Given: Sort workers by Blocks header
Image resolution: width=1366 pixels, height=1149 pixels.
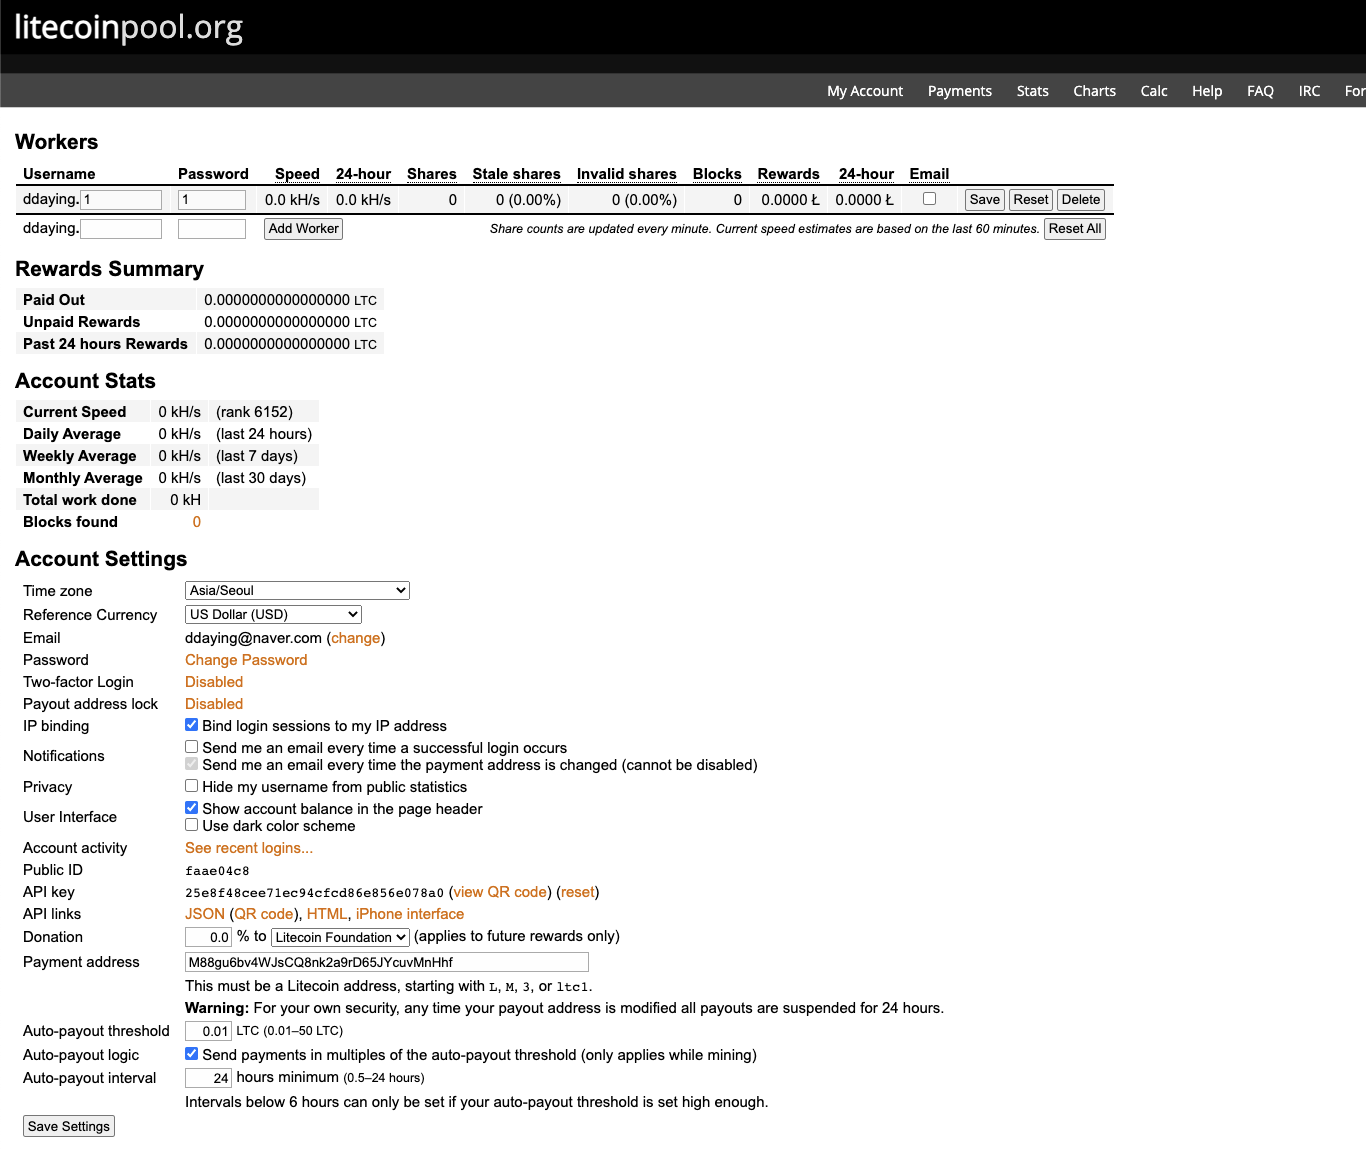Looking at the screenshot, I should (x=717, y=174).
